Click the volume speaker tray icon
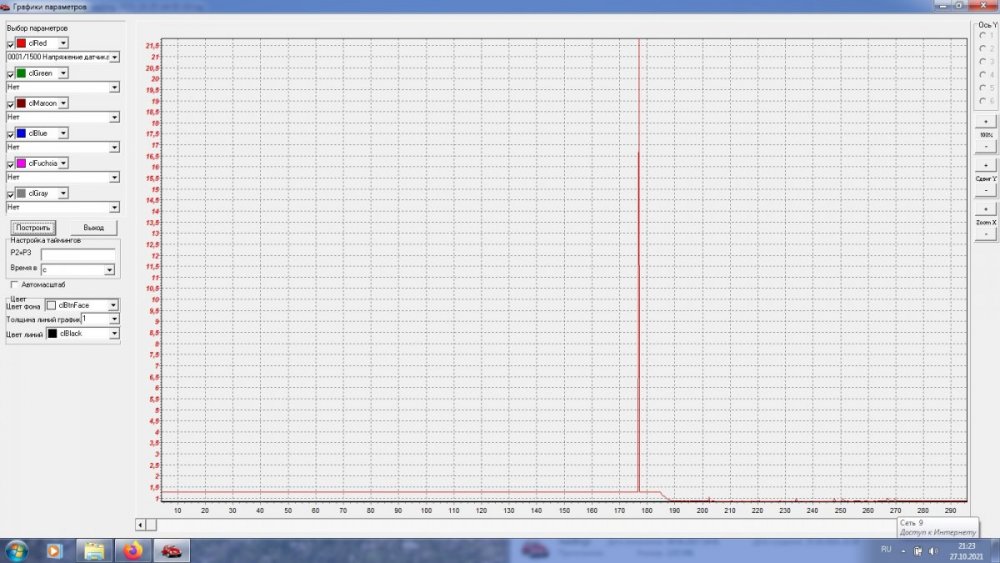1000x563 pixels. coord(933,551)
